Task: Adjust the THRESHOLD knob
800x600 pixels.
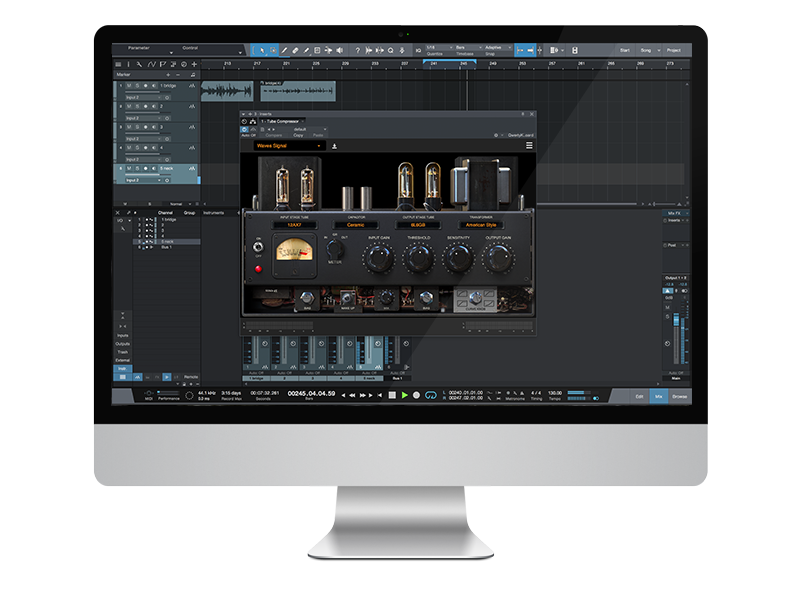Action: pos(419,258)
